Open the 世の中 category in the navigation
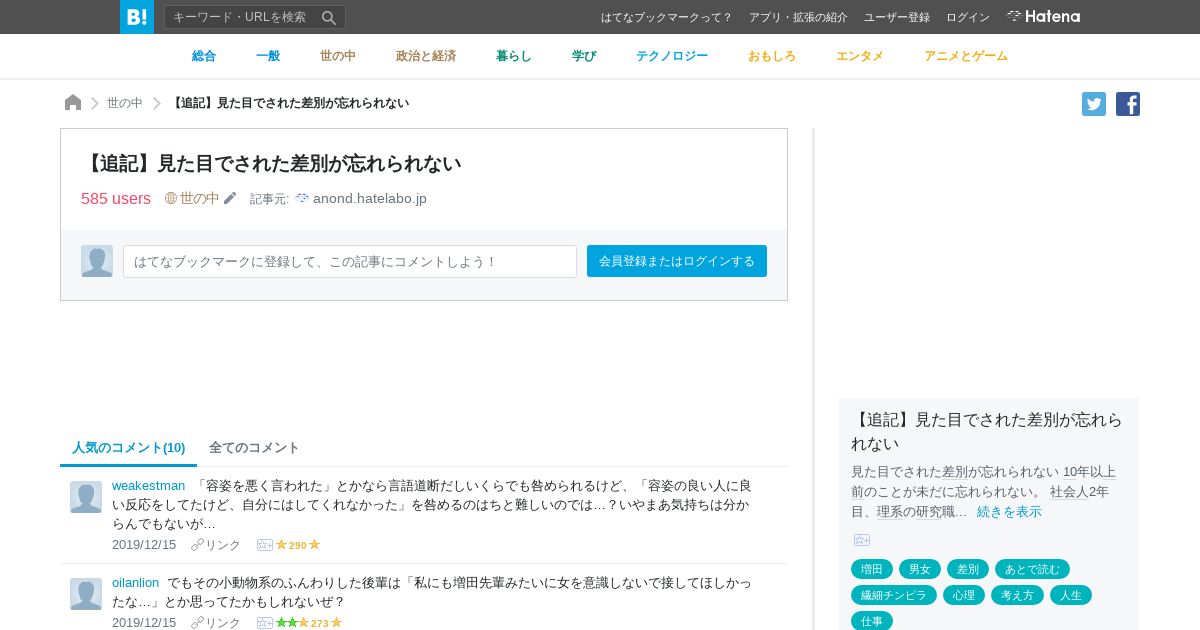Viewport: 1200px width, 630px height. coord(338,56)
